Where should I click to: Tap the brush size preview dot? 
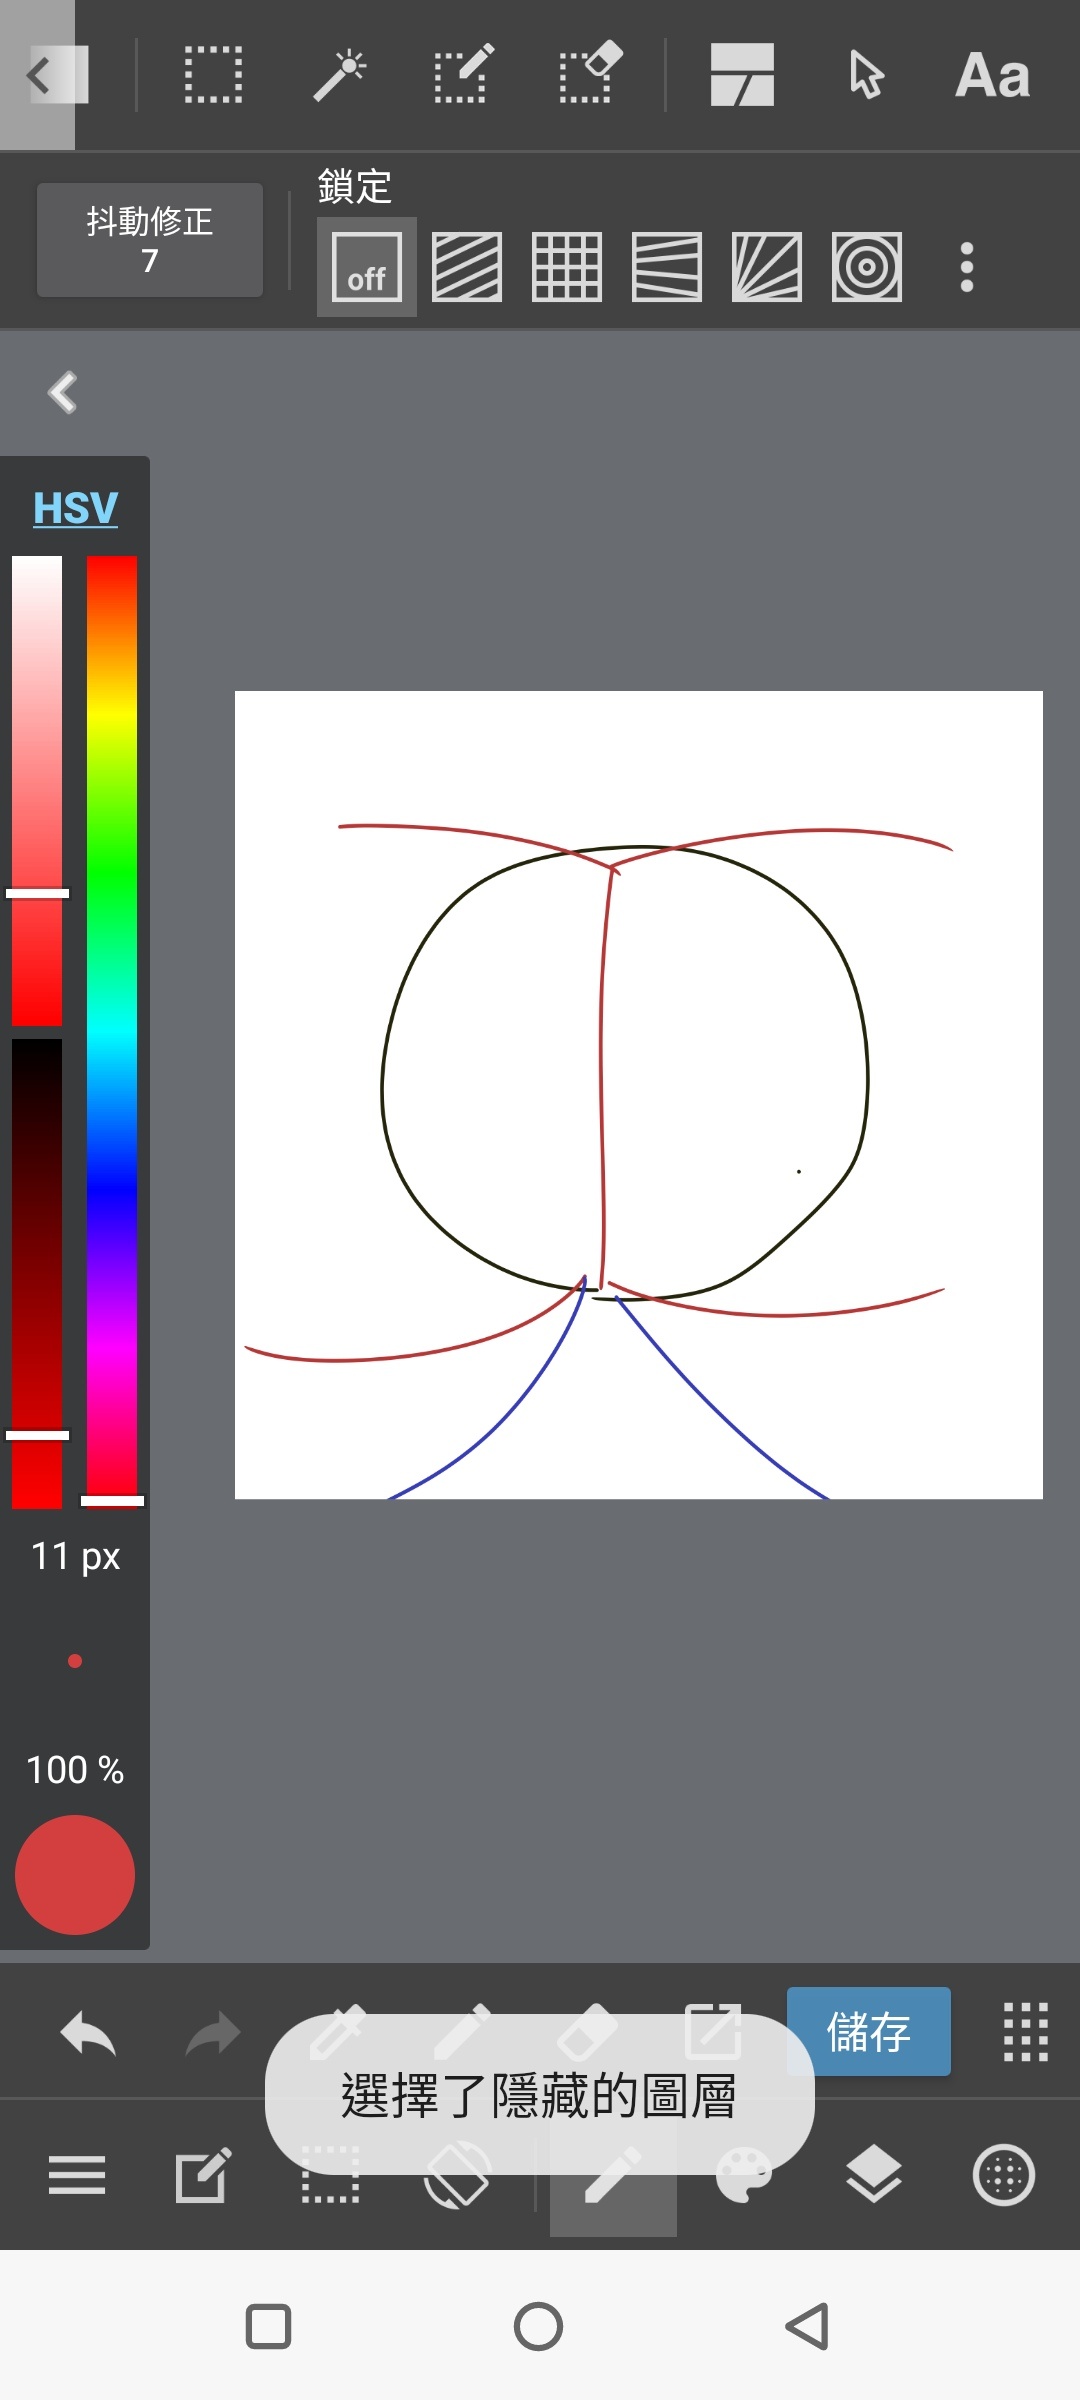(75, 1661)
